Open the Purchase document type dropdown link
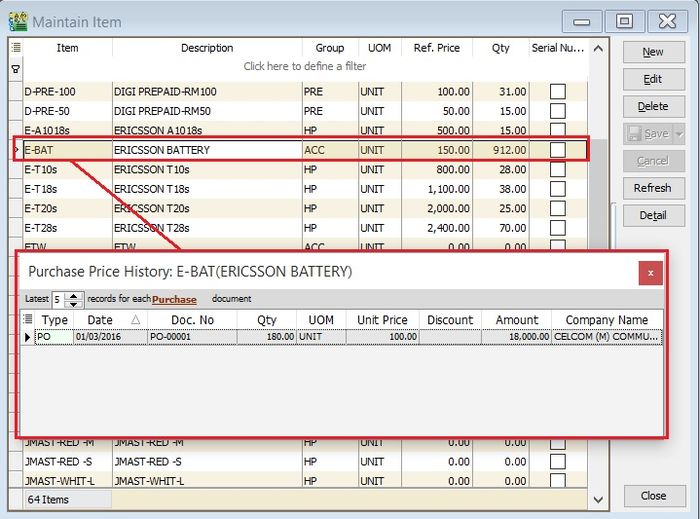 point(174,299)
